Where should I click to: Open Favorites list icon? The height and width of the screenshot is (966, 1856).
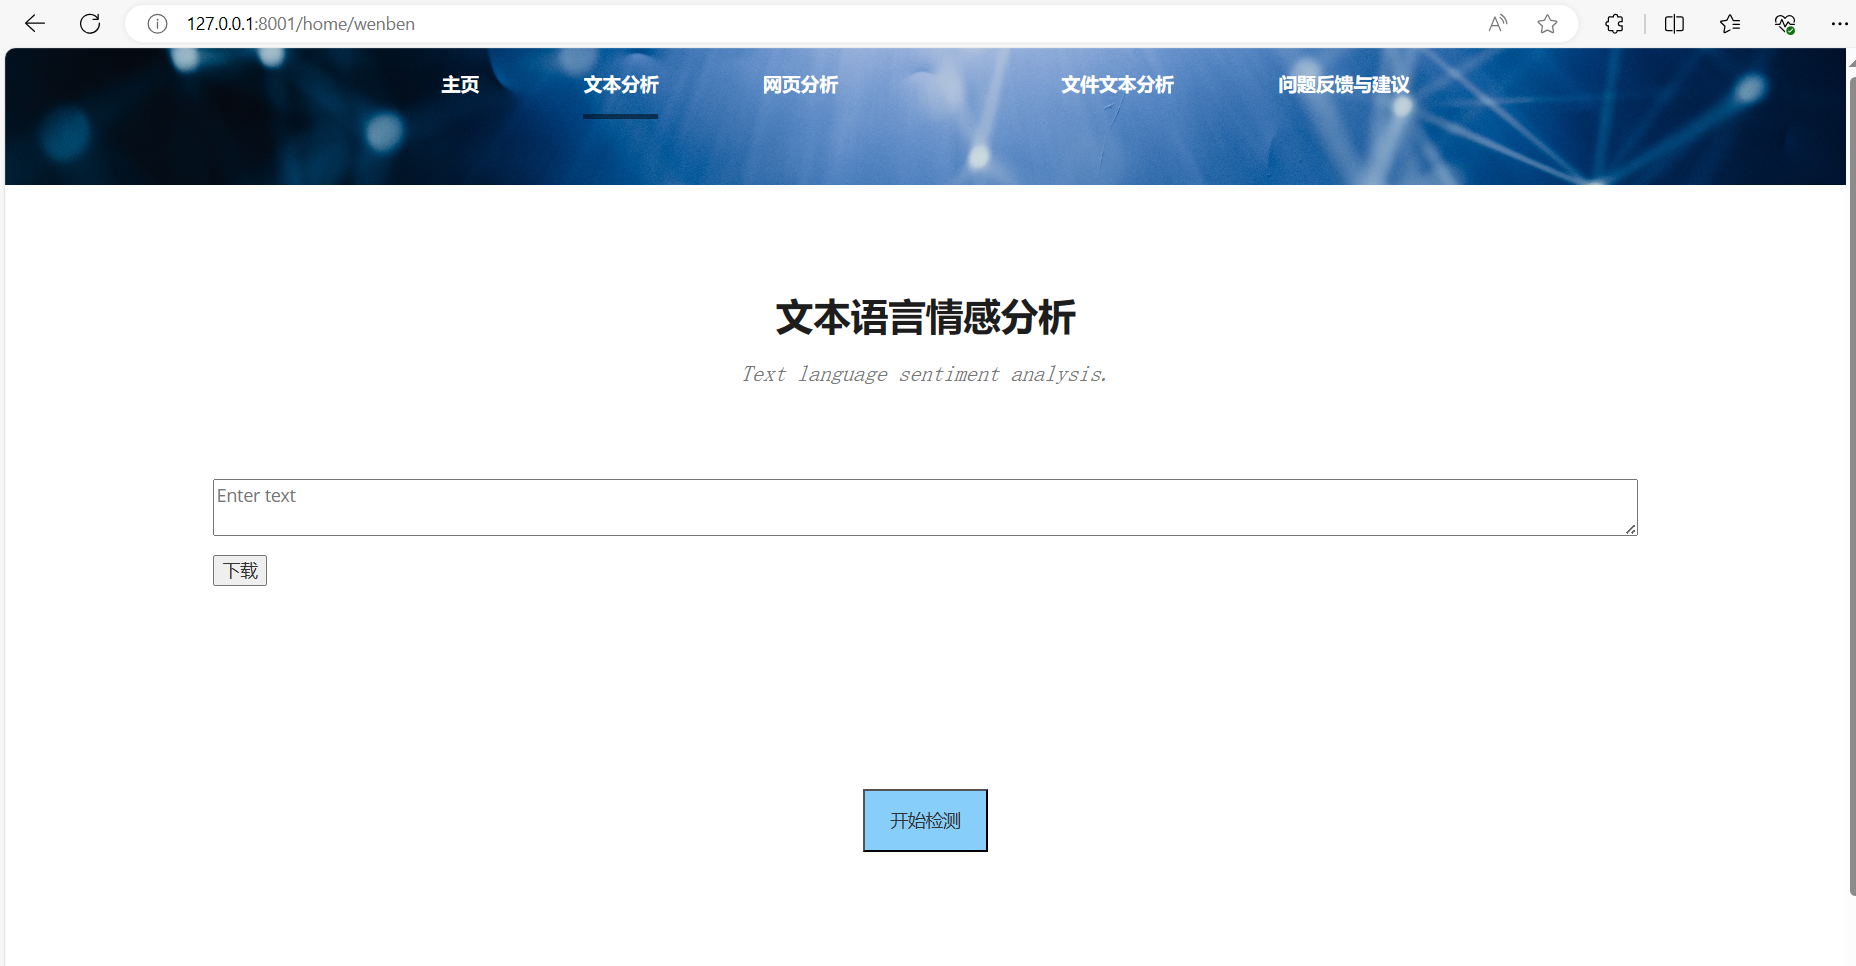[x=1730, y=24]
